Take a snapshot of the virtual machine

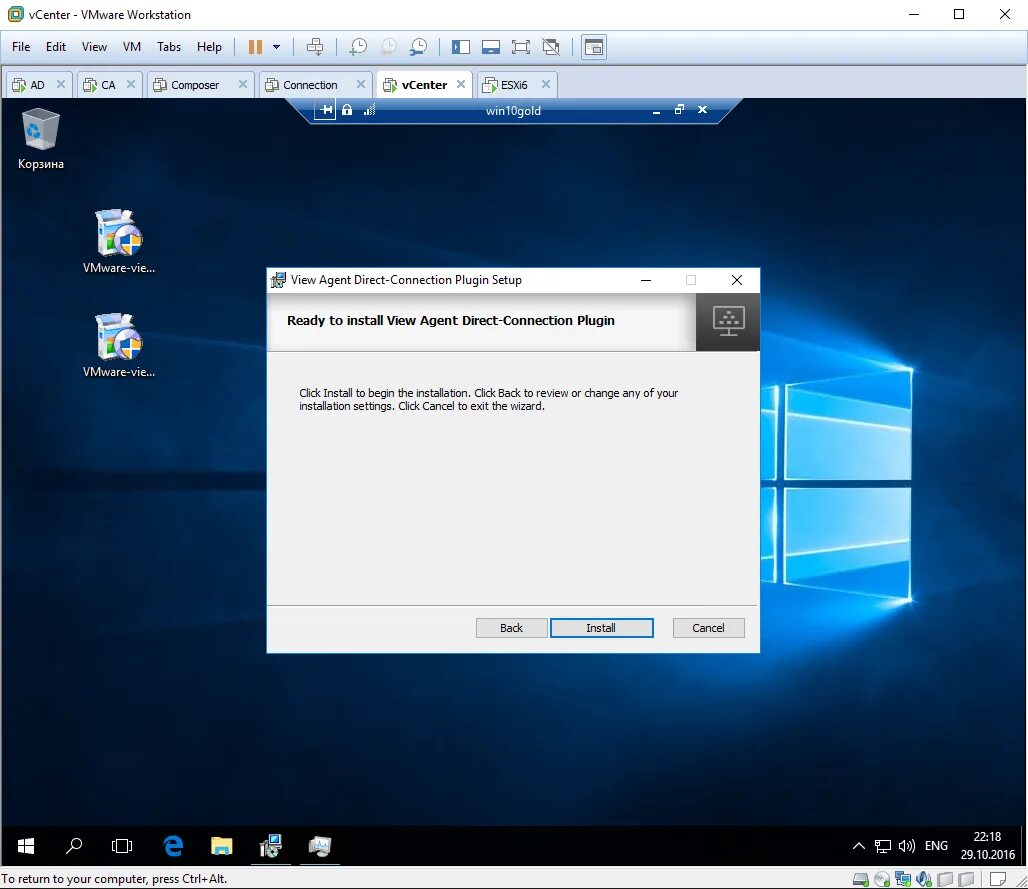click(357, 46)
